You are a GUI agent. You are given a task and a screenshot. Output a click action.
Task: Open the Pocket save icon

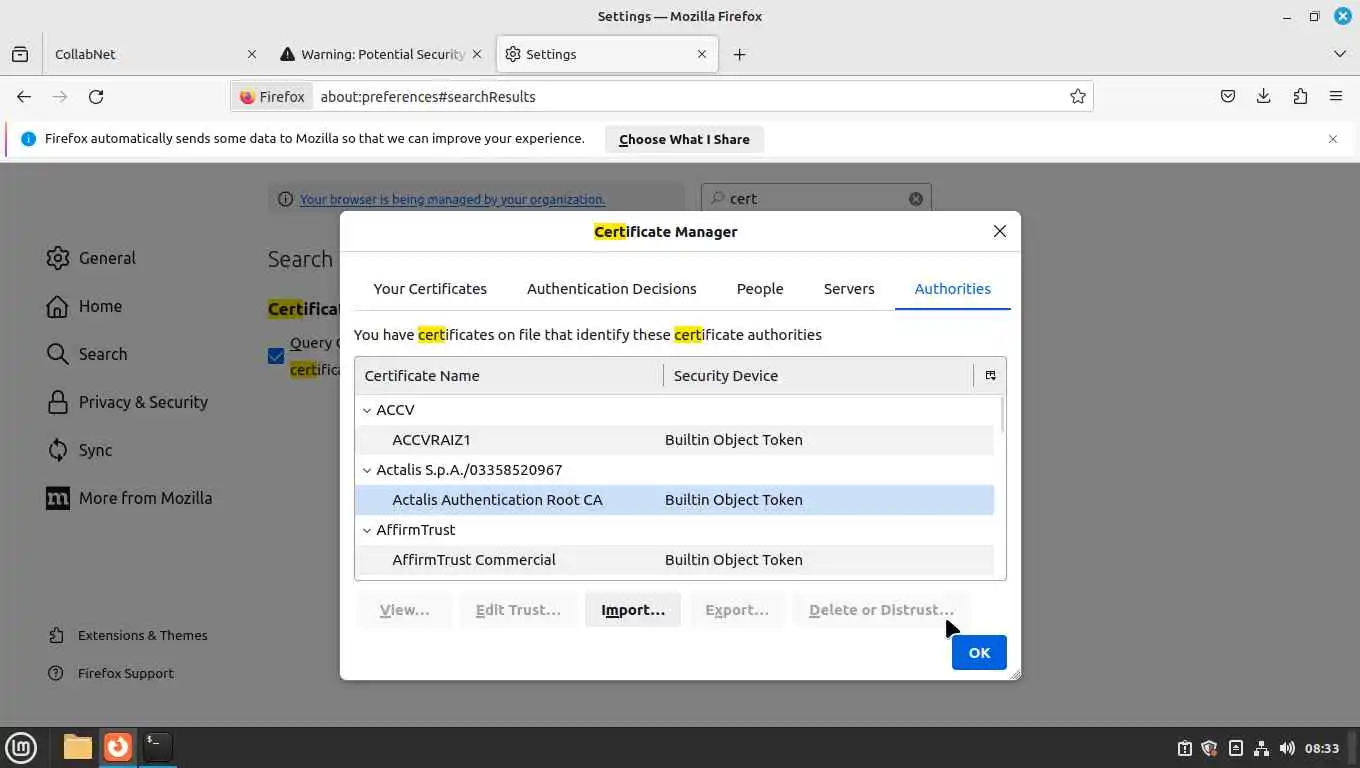1228,97
